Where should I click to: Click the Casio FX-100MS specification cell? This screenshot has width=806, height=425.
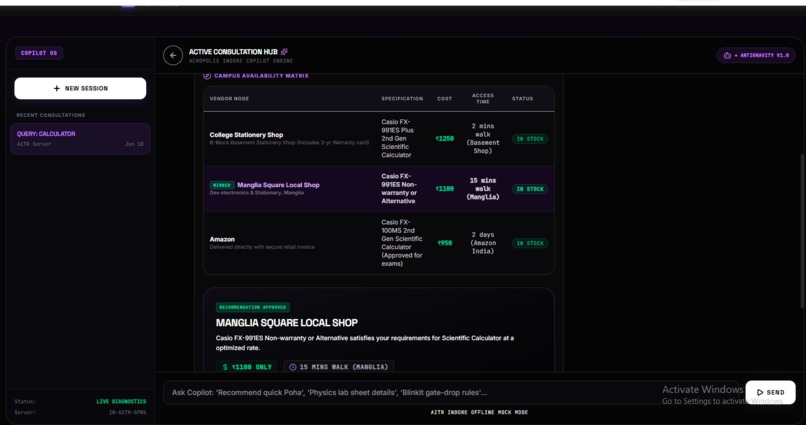click(x=402, y=243)
